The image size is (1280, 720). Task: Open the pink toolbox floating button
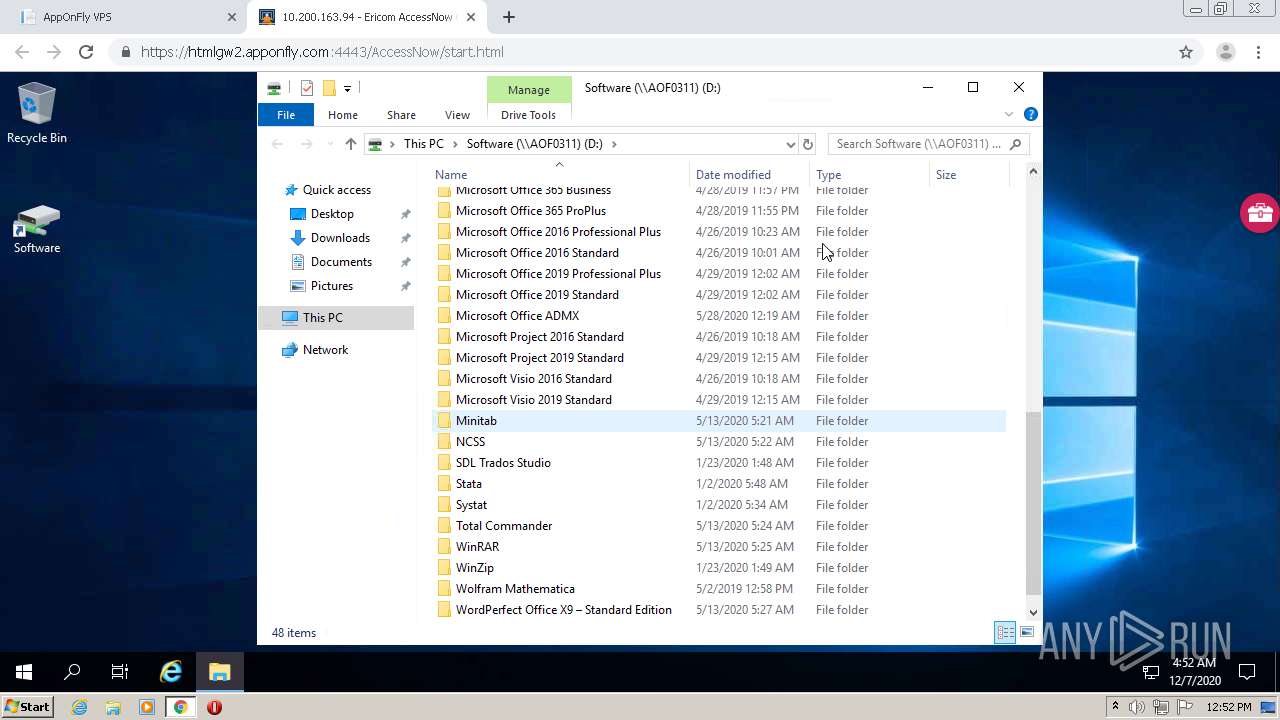click(1259, 213)
